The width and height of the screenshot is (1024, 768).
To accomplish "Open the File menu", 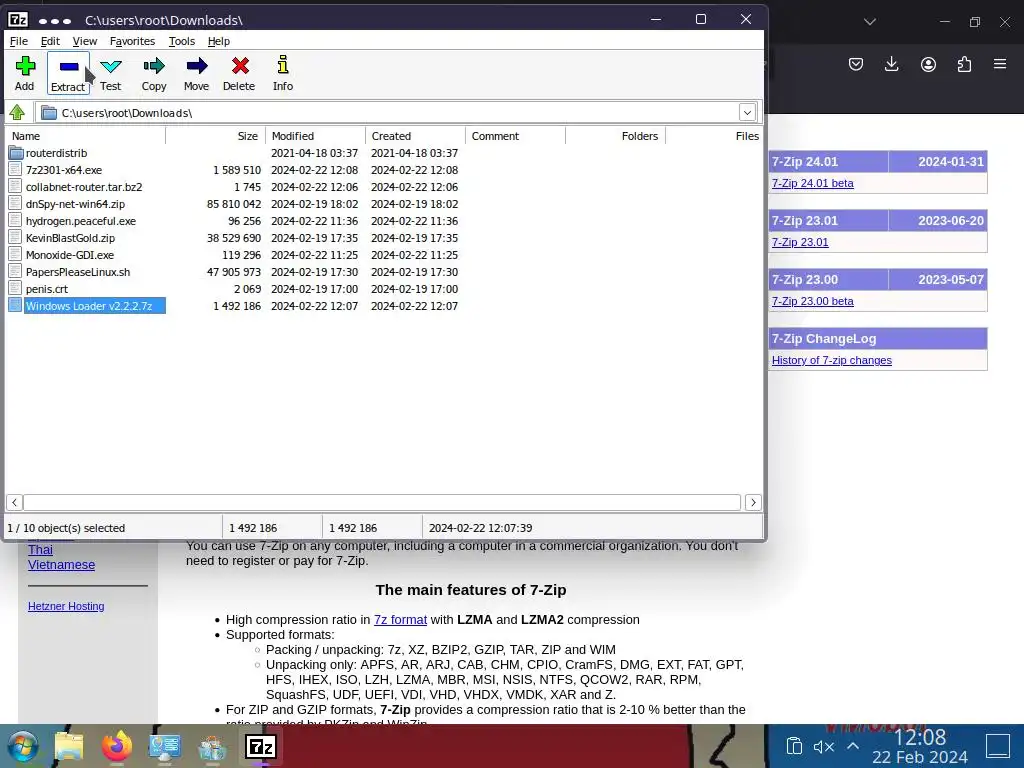I will (x=19, y=41).
